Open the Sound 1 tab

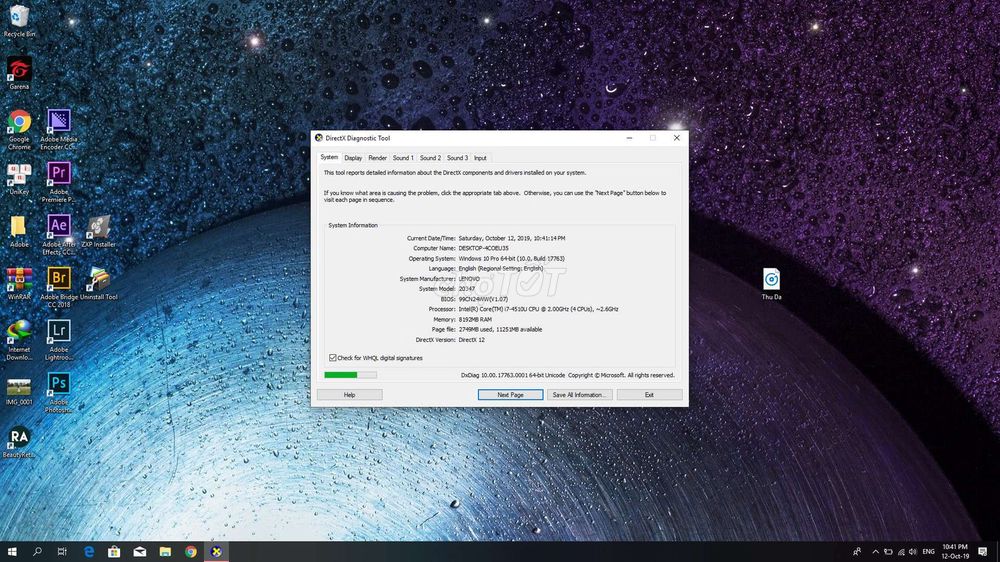click(x=403, y=158)
